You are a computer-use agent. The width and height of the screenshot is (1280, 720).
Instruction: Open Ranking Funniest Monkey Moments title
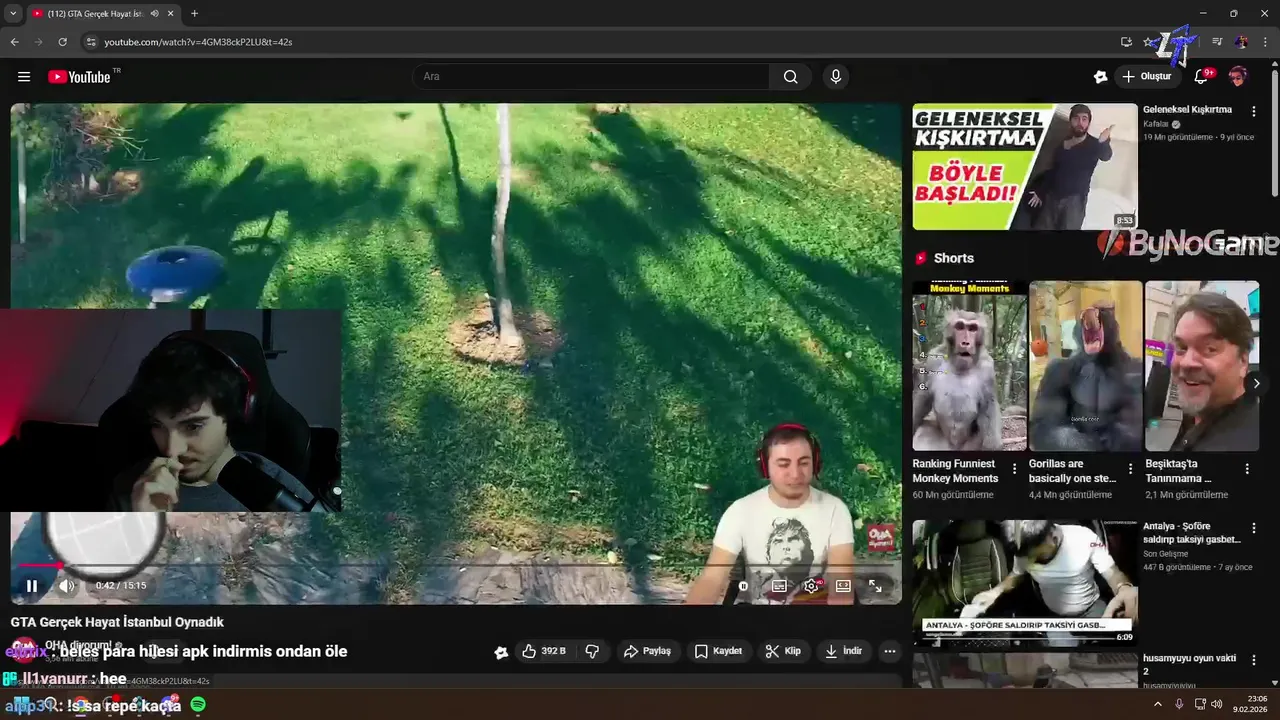point(955,471)
